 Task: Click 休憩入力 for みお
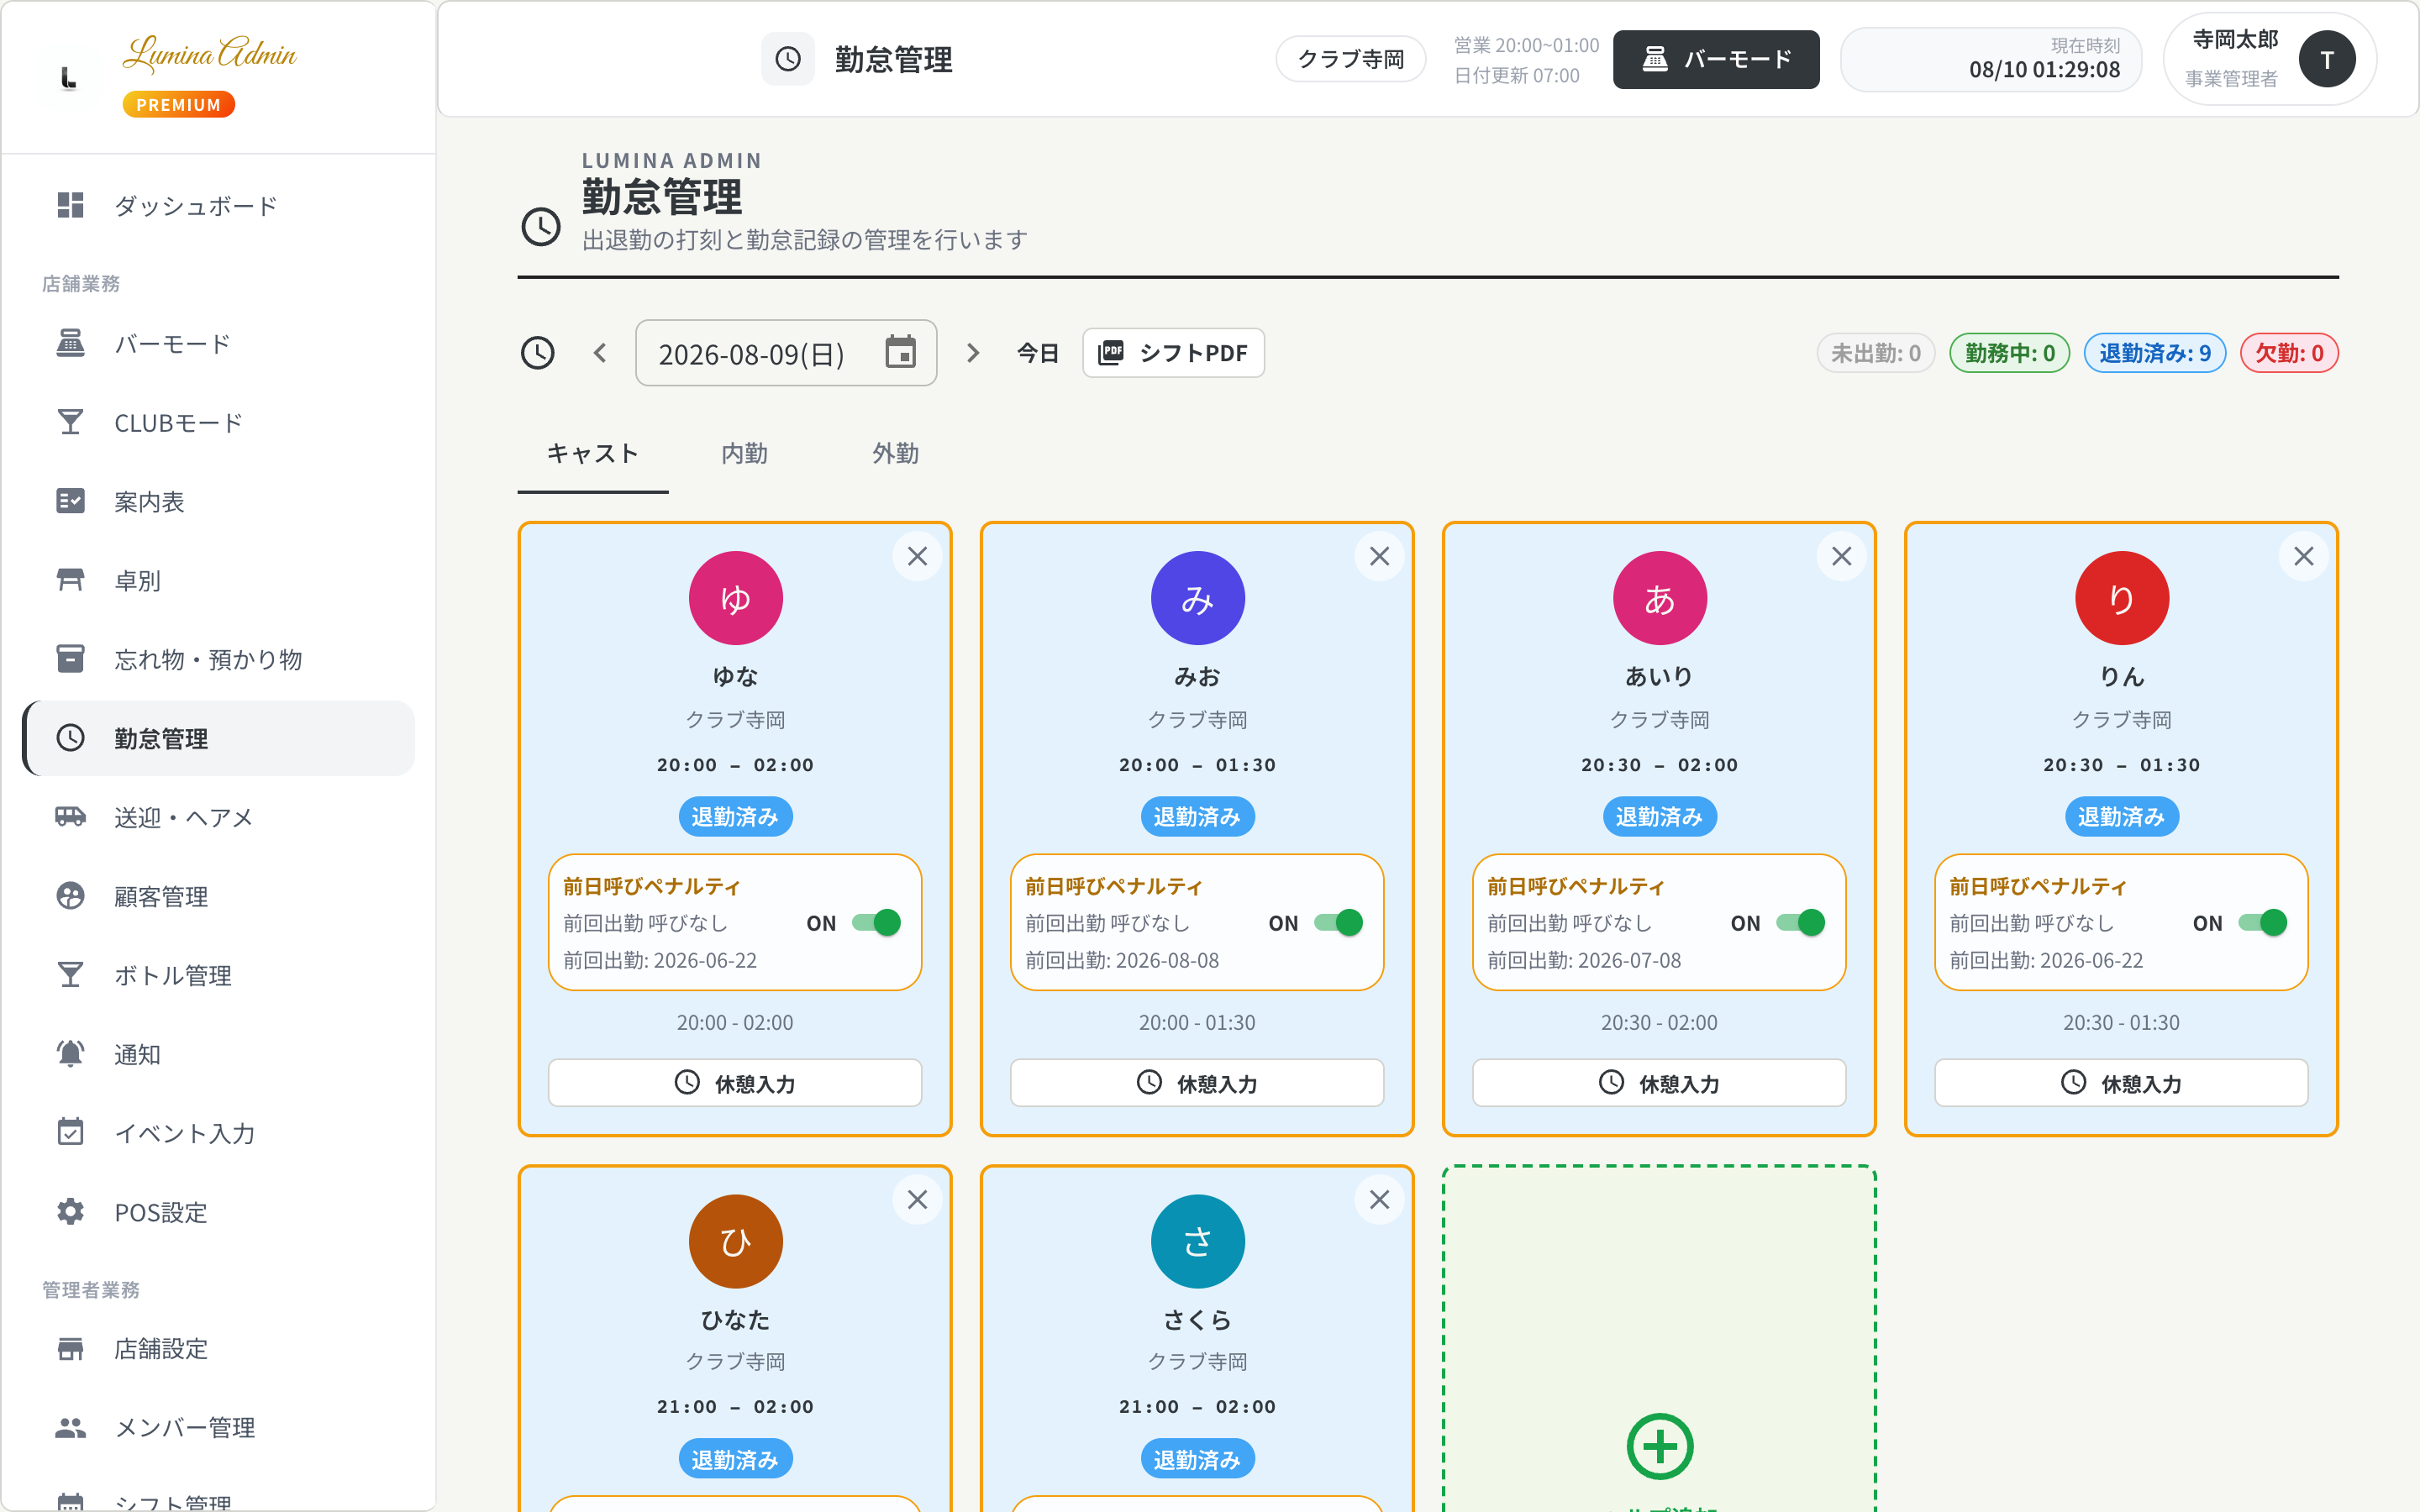pos(1197,1083)
